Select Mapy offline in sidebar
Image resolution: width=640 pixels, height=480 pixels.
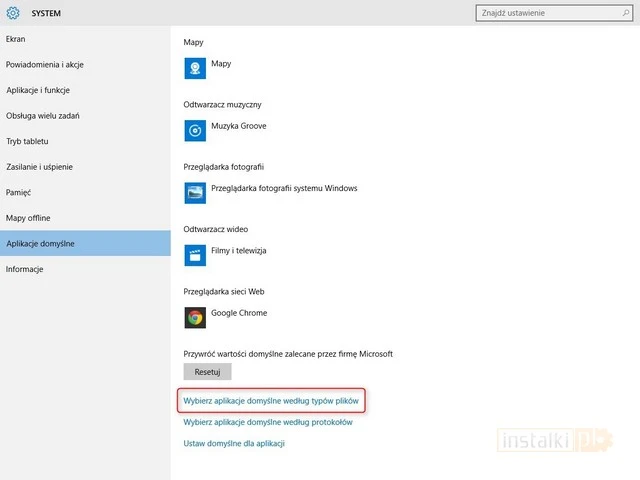tap(28, 218)
